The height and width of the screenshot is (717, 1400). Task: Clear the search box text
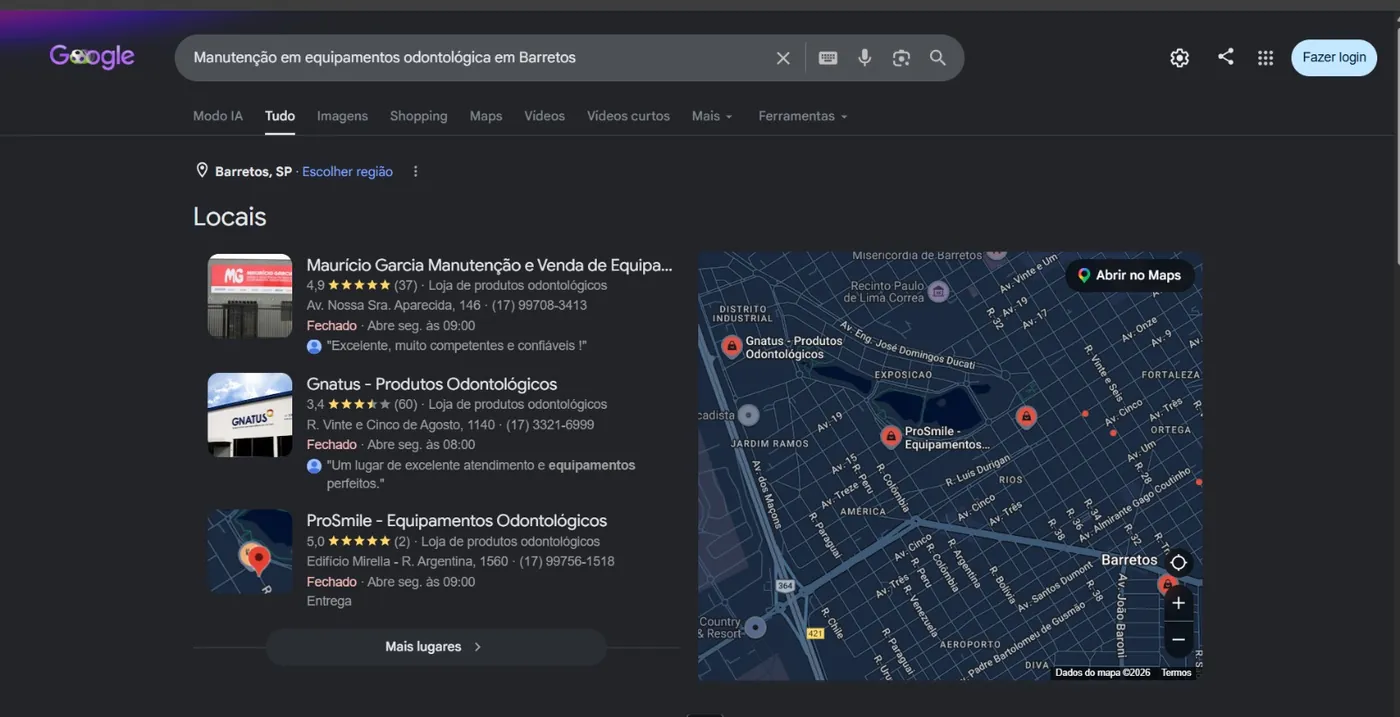(x=783, y=58)
